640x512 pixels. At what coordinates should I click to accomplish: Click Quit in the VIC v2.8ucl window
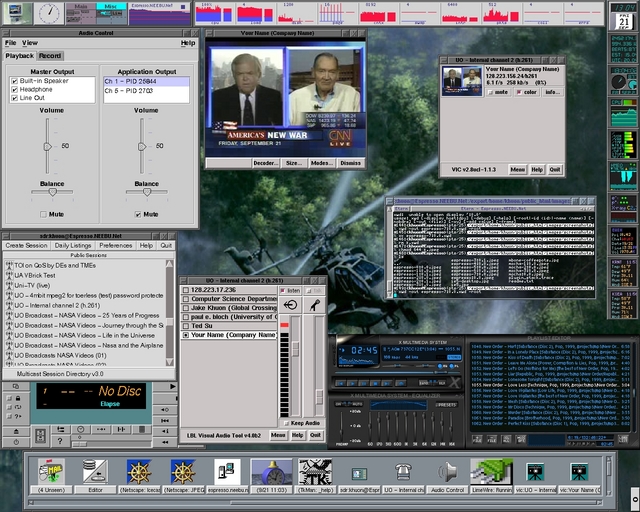coord(555,169)
